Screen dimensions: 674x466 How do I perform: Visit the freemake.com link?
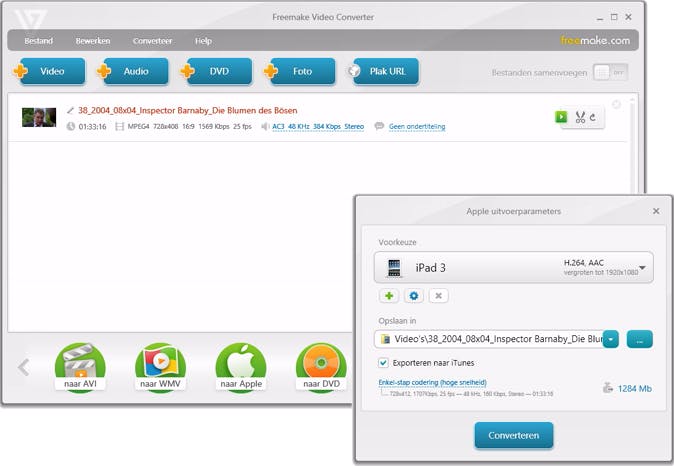click(595, 40)
